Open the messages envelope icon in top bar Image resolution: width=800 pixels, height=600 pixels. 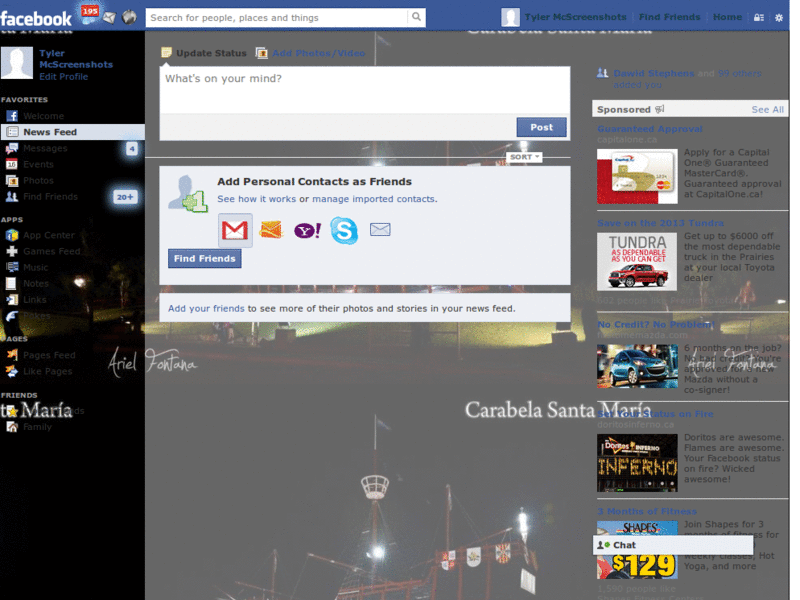tap(109, 17)
